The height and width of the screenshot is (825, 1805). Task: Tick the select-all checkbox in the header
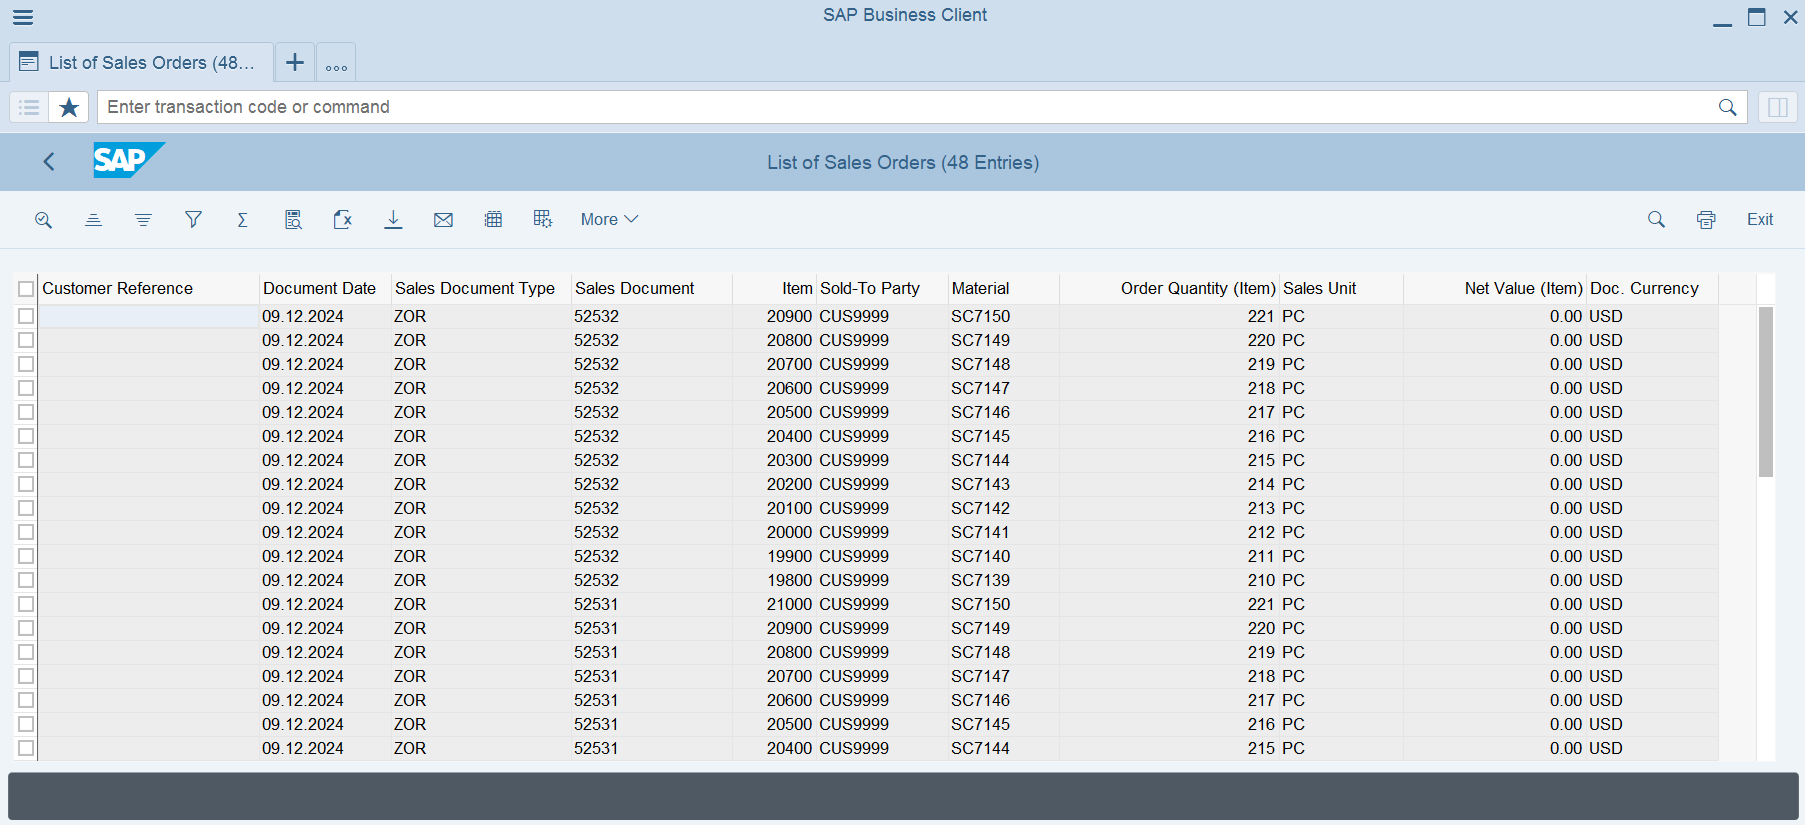(26, 289)
